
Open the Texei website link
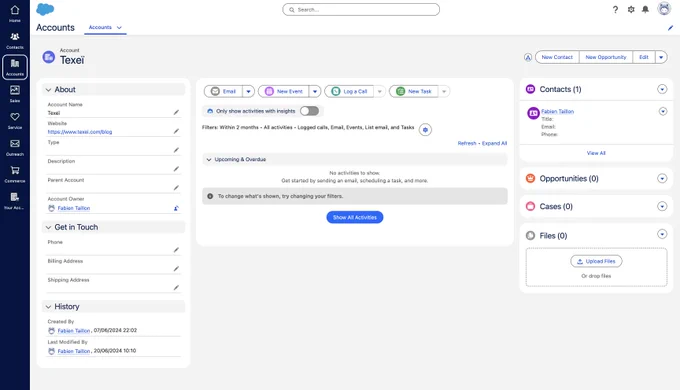click(x=80, y=132)
